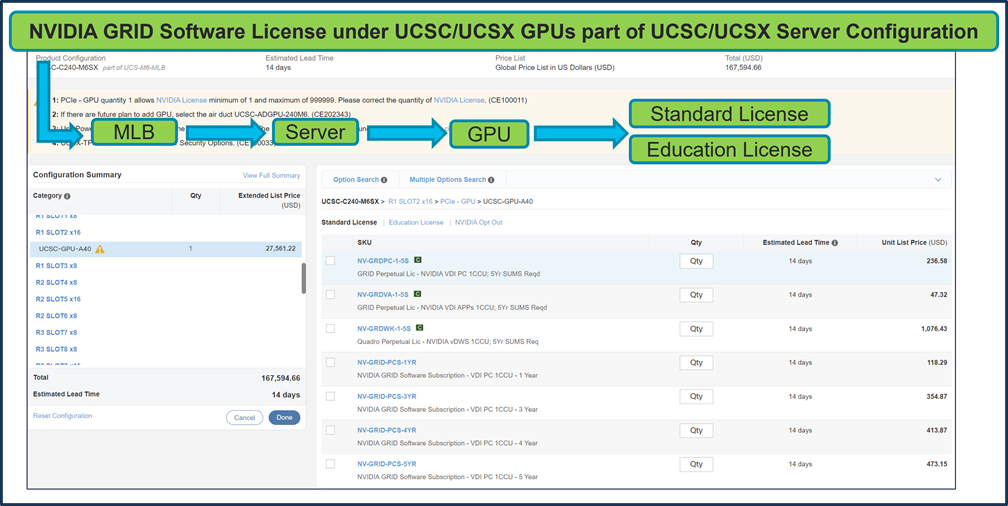Screen dimensions: 1008x506
Task: Select the NV-GRID-PCS-5YR checkbox
Action: [x=330, y=464]
